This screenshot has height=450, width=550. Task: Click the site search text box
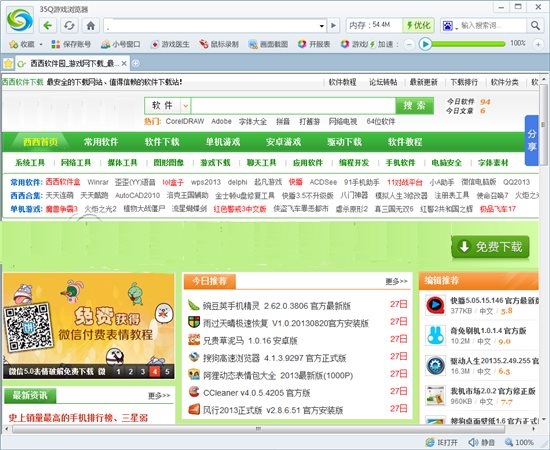293,106
